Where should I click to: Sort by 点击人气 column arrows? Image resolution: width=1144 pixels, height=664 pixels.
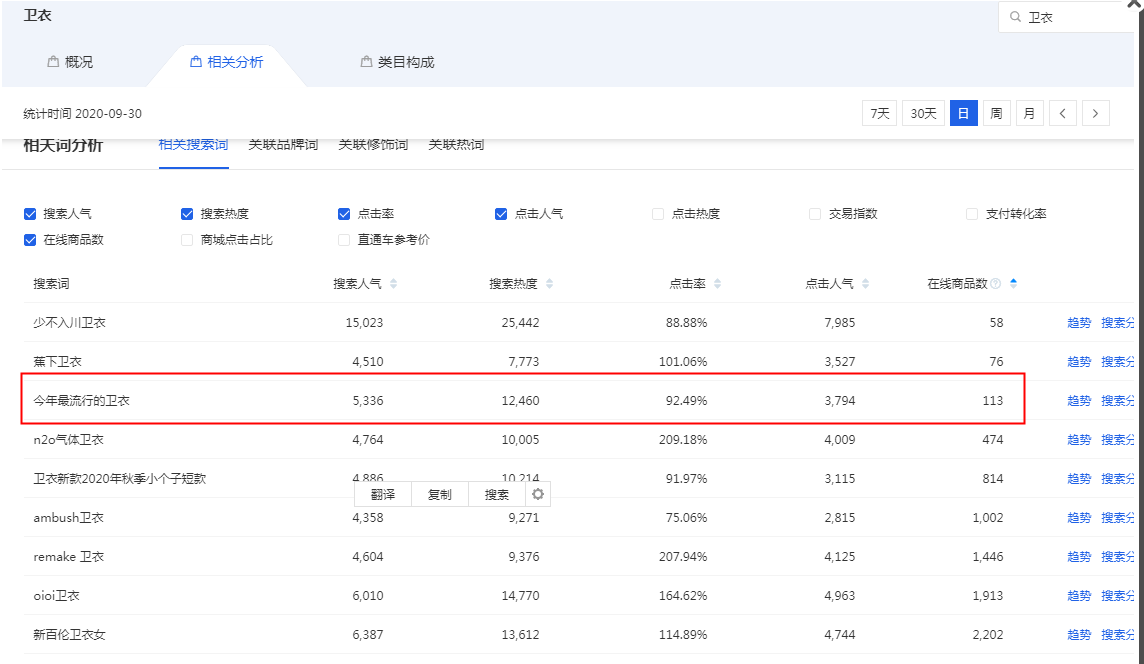tap(865, 284)
